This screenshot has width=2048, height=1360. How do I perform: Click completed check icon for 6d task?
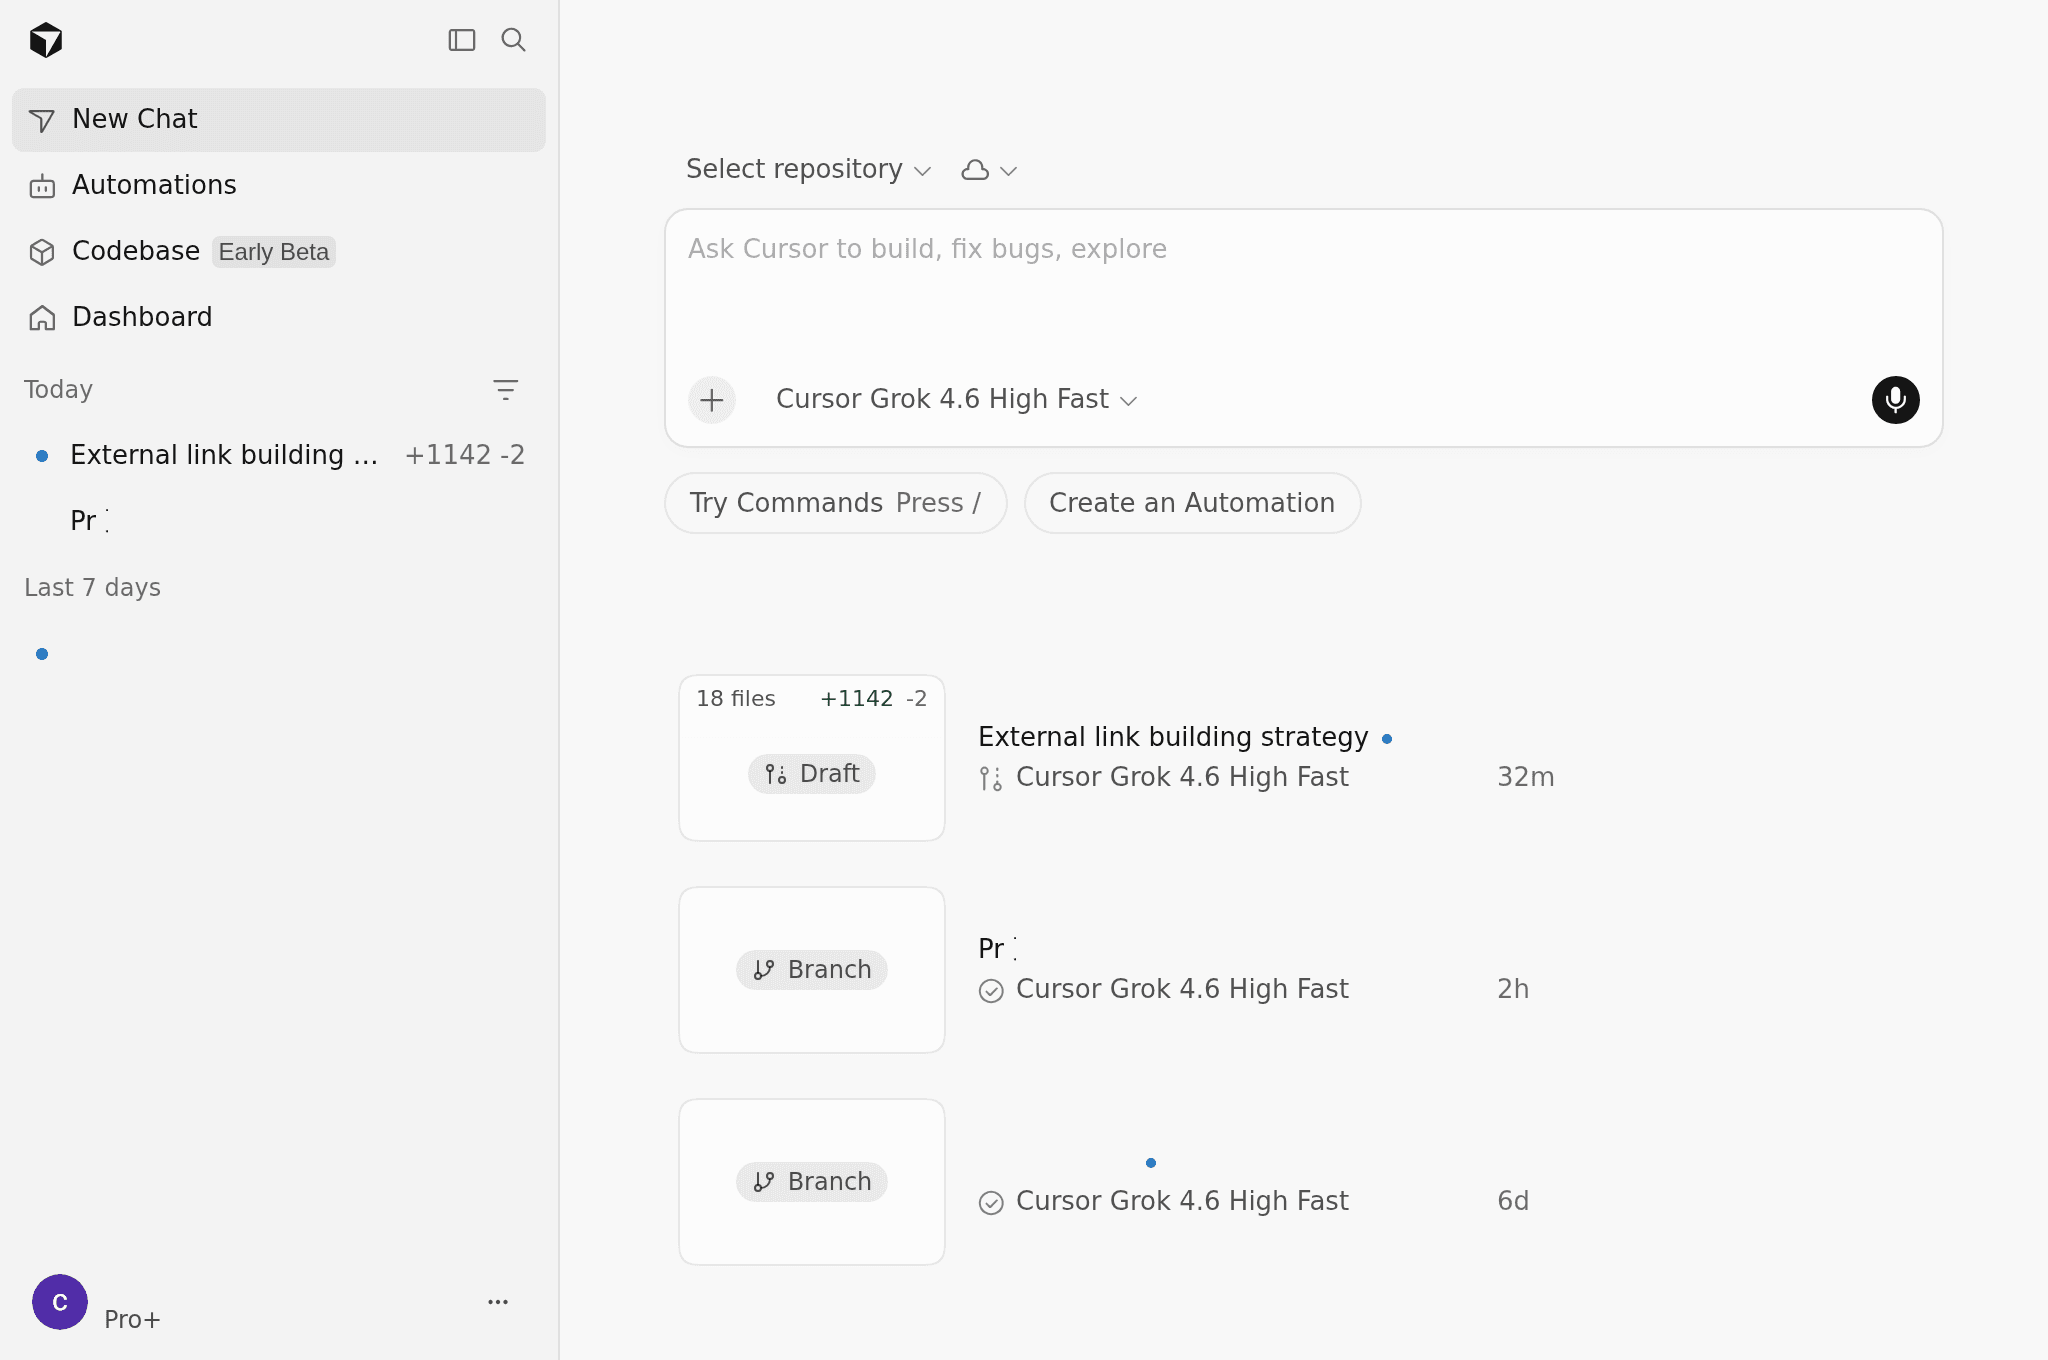tap(991, 1202)
